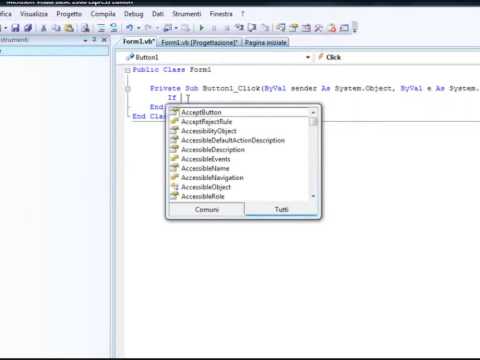
Task: Open the Error List toolbar icon
Action: (332, 28)
